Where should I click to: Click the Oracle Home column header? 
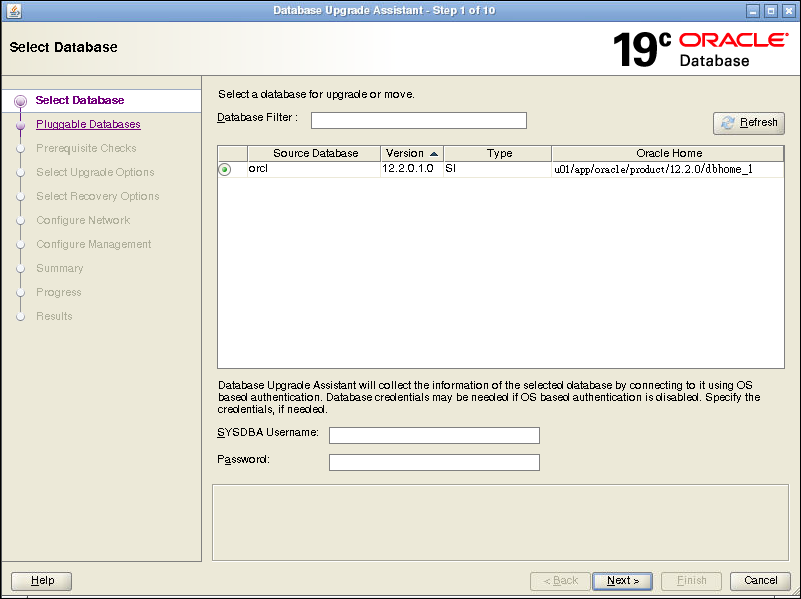click(668, 153)
